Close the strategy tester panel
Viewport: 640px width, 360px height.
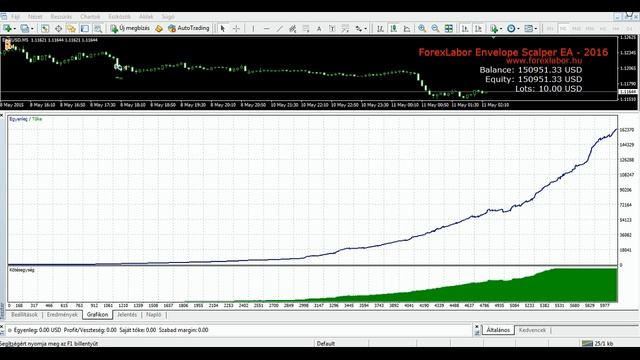tap(2, 116)
